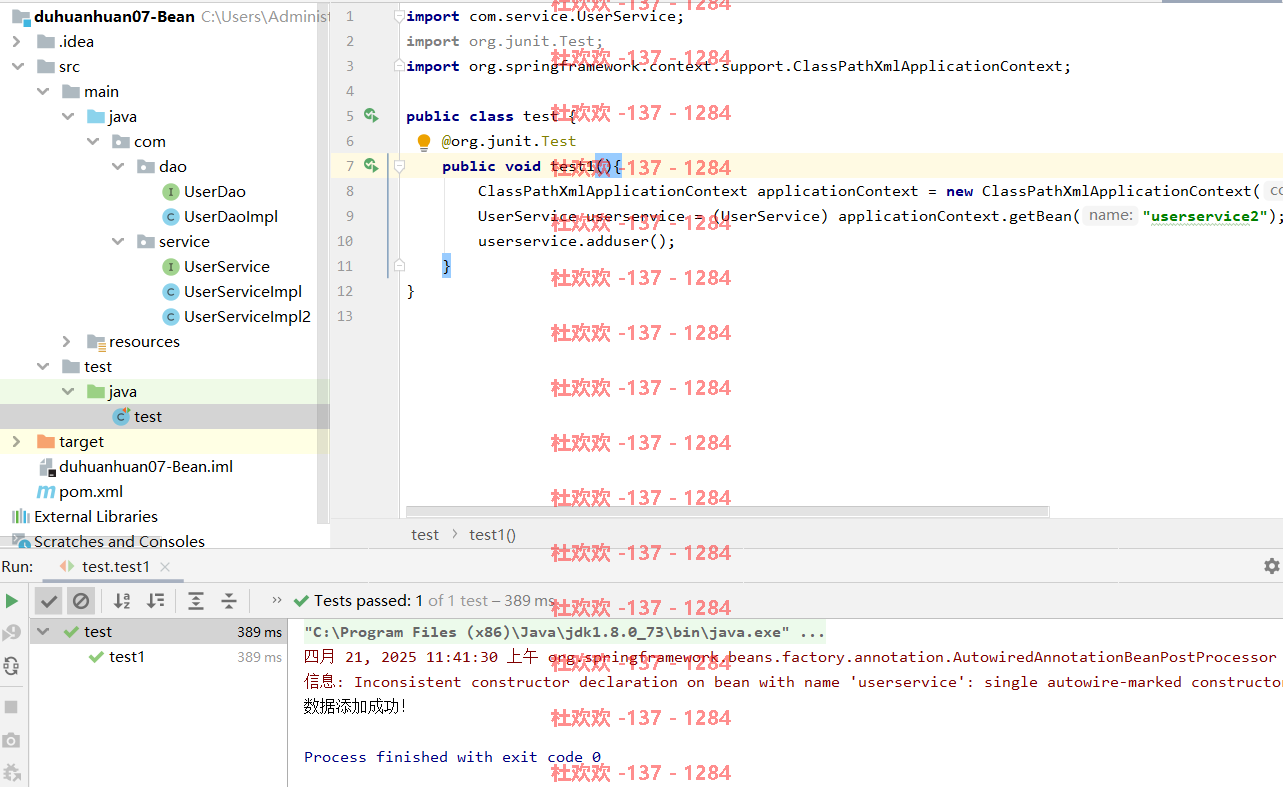
Task: Click the test breadcrumb in editor
Action: pyautogui.click(x=425, y=535)
